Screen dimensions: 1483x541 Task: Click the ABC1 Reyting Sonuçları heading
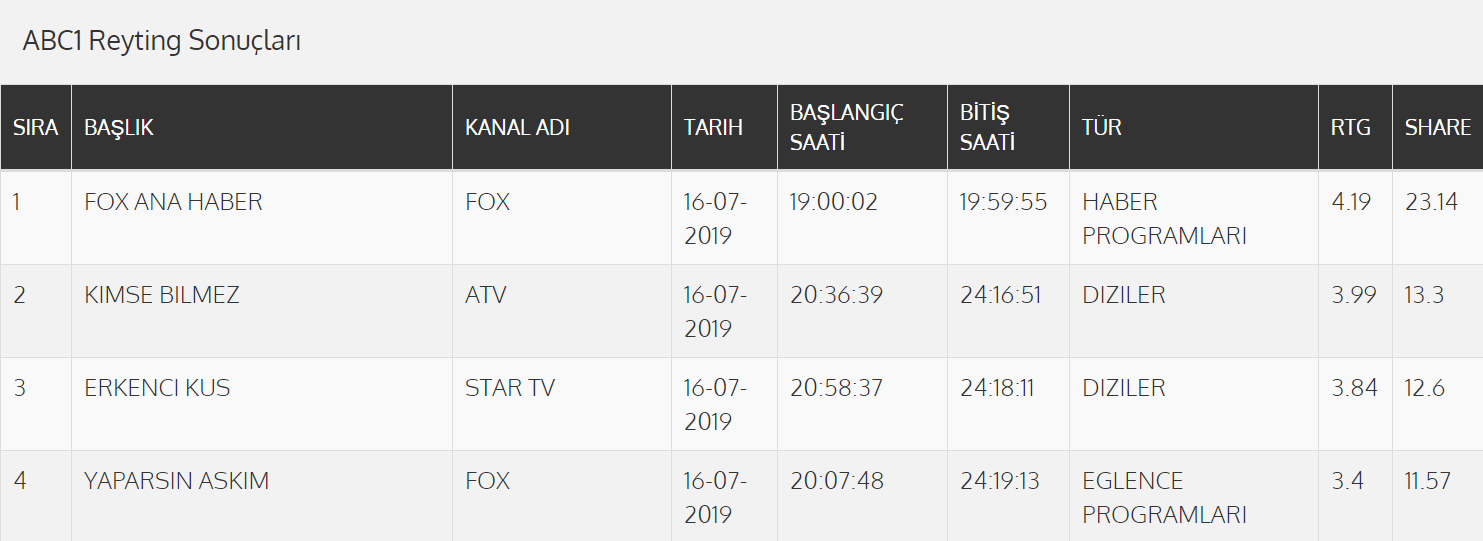(162, 41)
